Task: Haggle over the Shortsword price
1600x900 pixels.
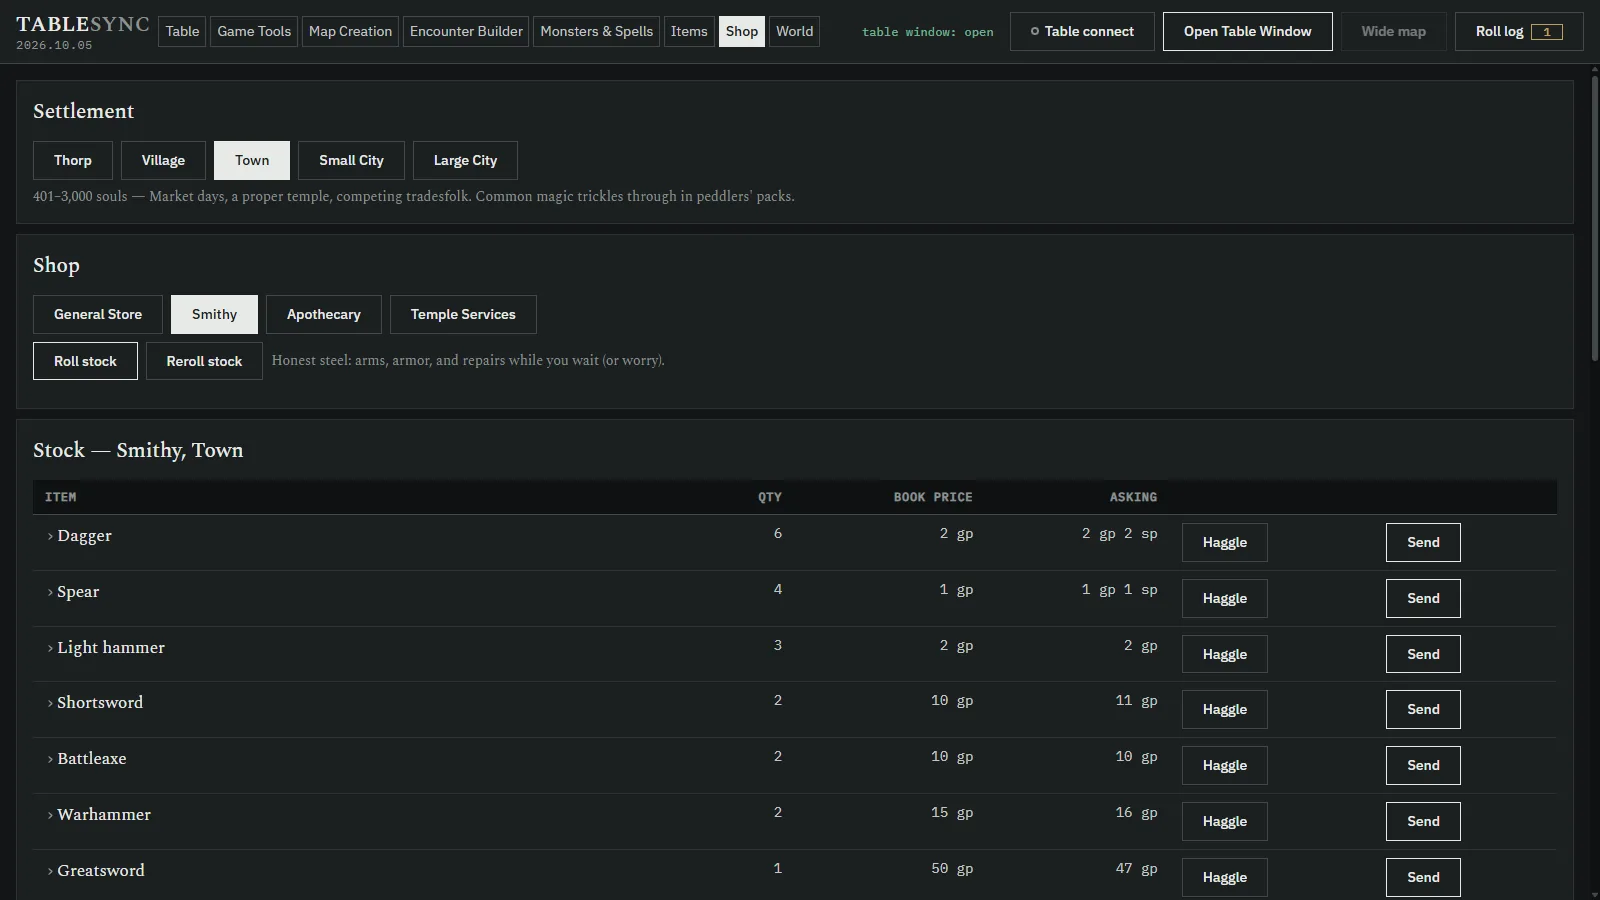Action: tap(1225, 709)
